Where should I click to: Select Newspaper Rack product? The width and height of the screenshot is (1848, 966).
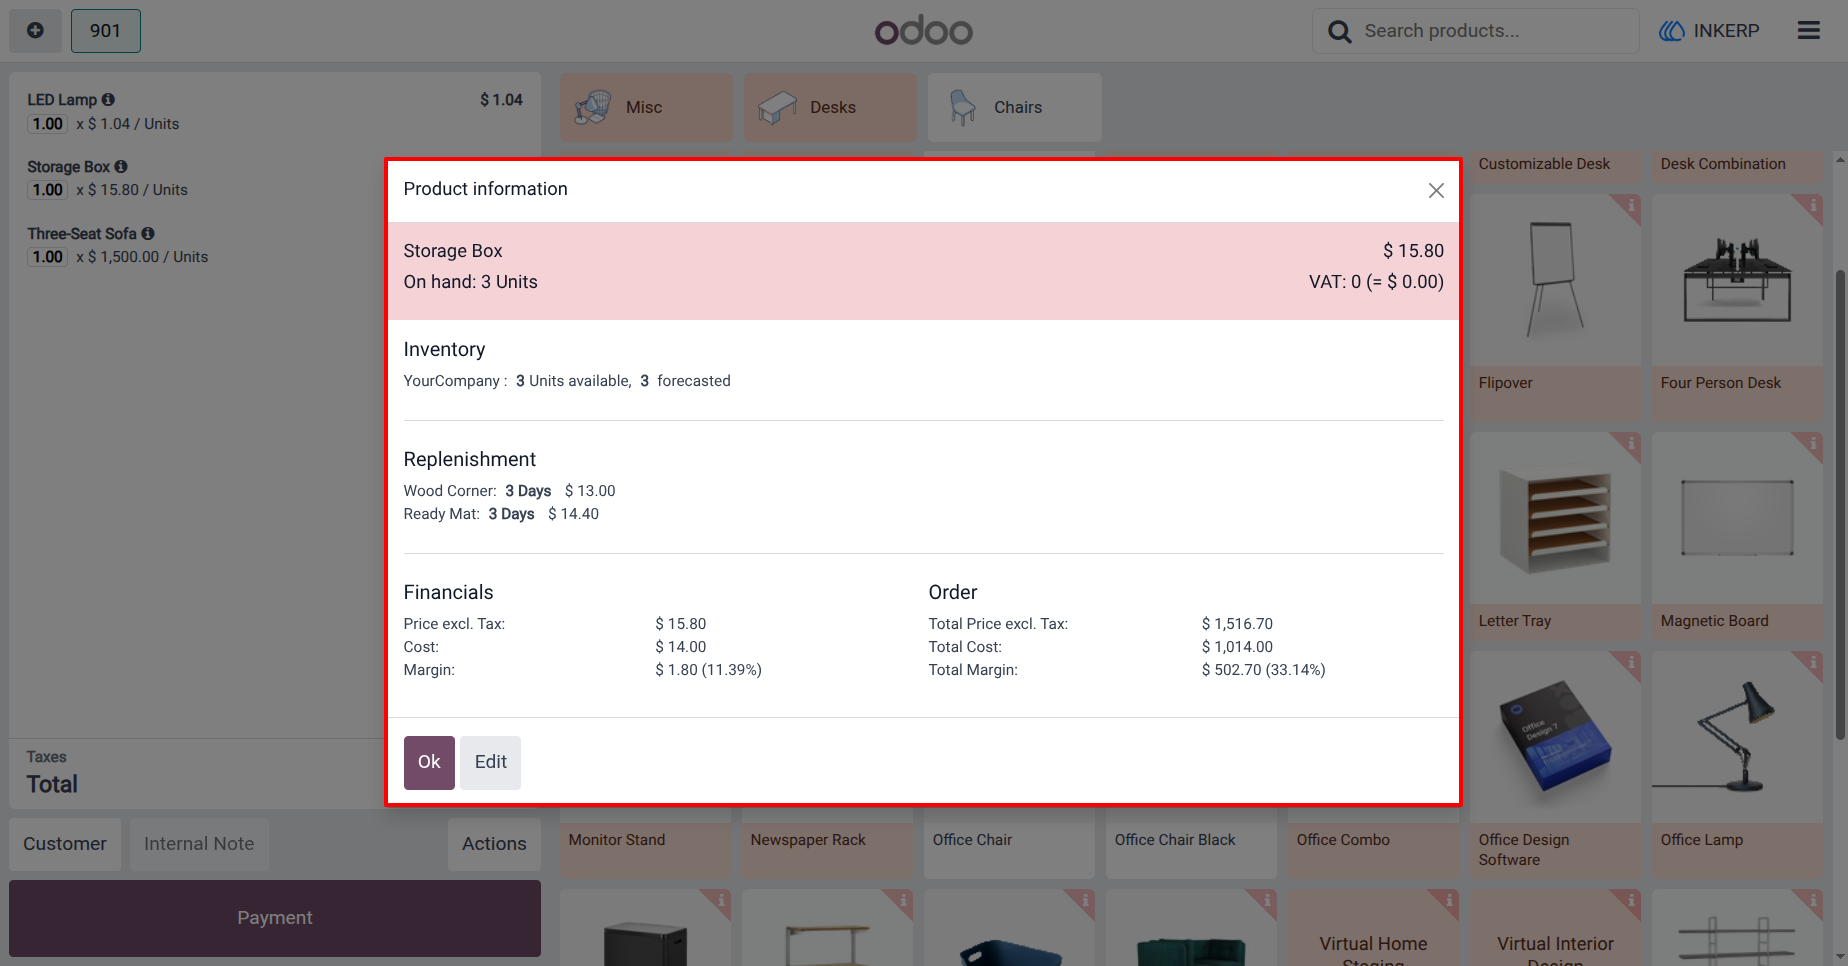click(827, 843)
